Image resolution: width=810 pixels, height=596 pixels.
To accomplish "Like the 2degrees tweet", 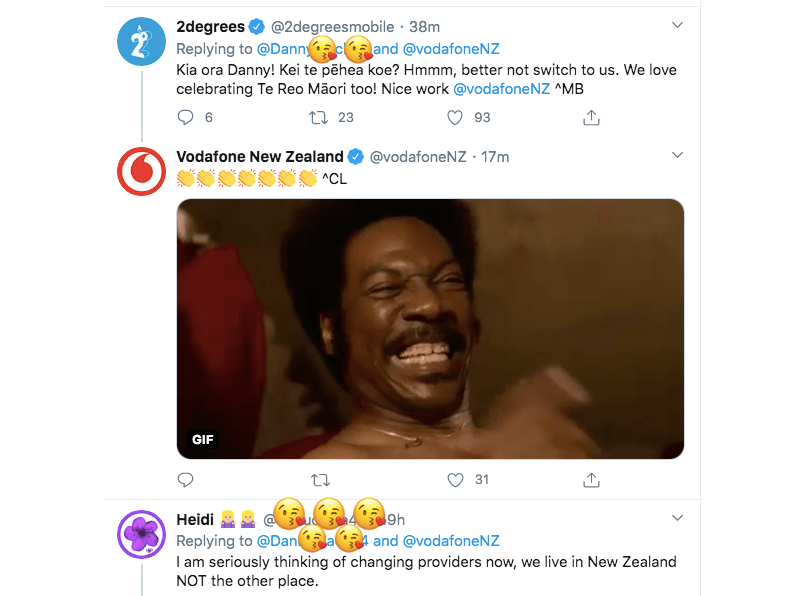I will 455,118.
